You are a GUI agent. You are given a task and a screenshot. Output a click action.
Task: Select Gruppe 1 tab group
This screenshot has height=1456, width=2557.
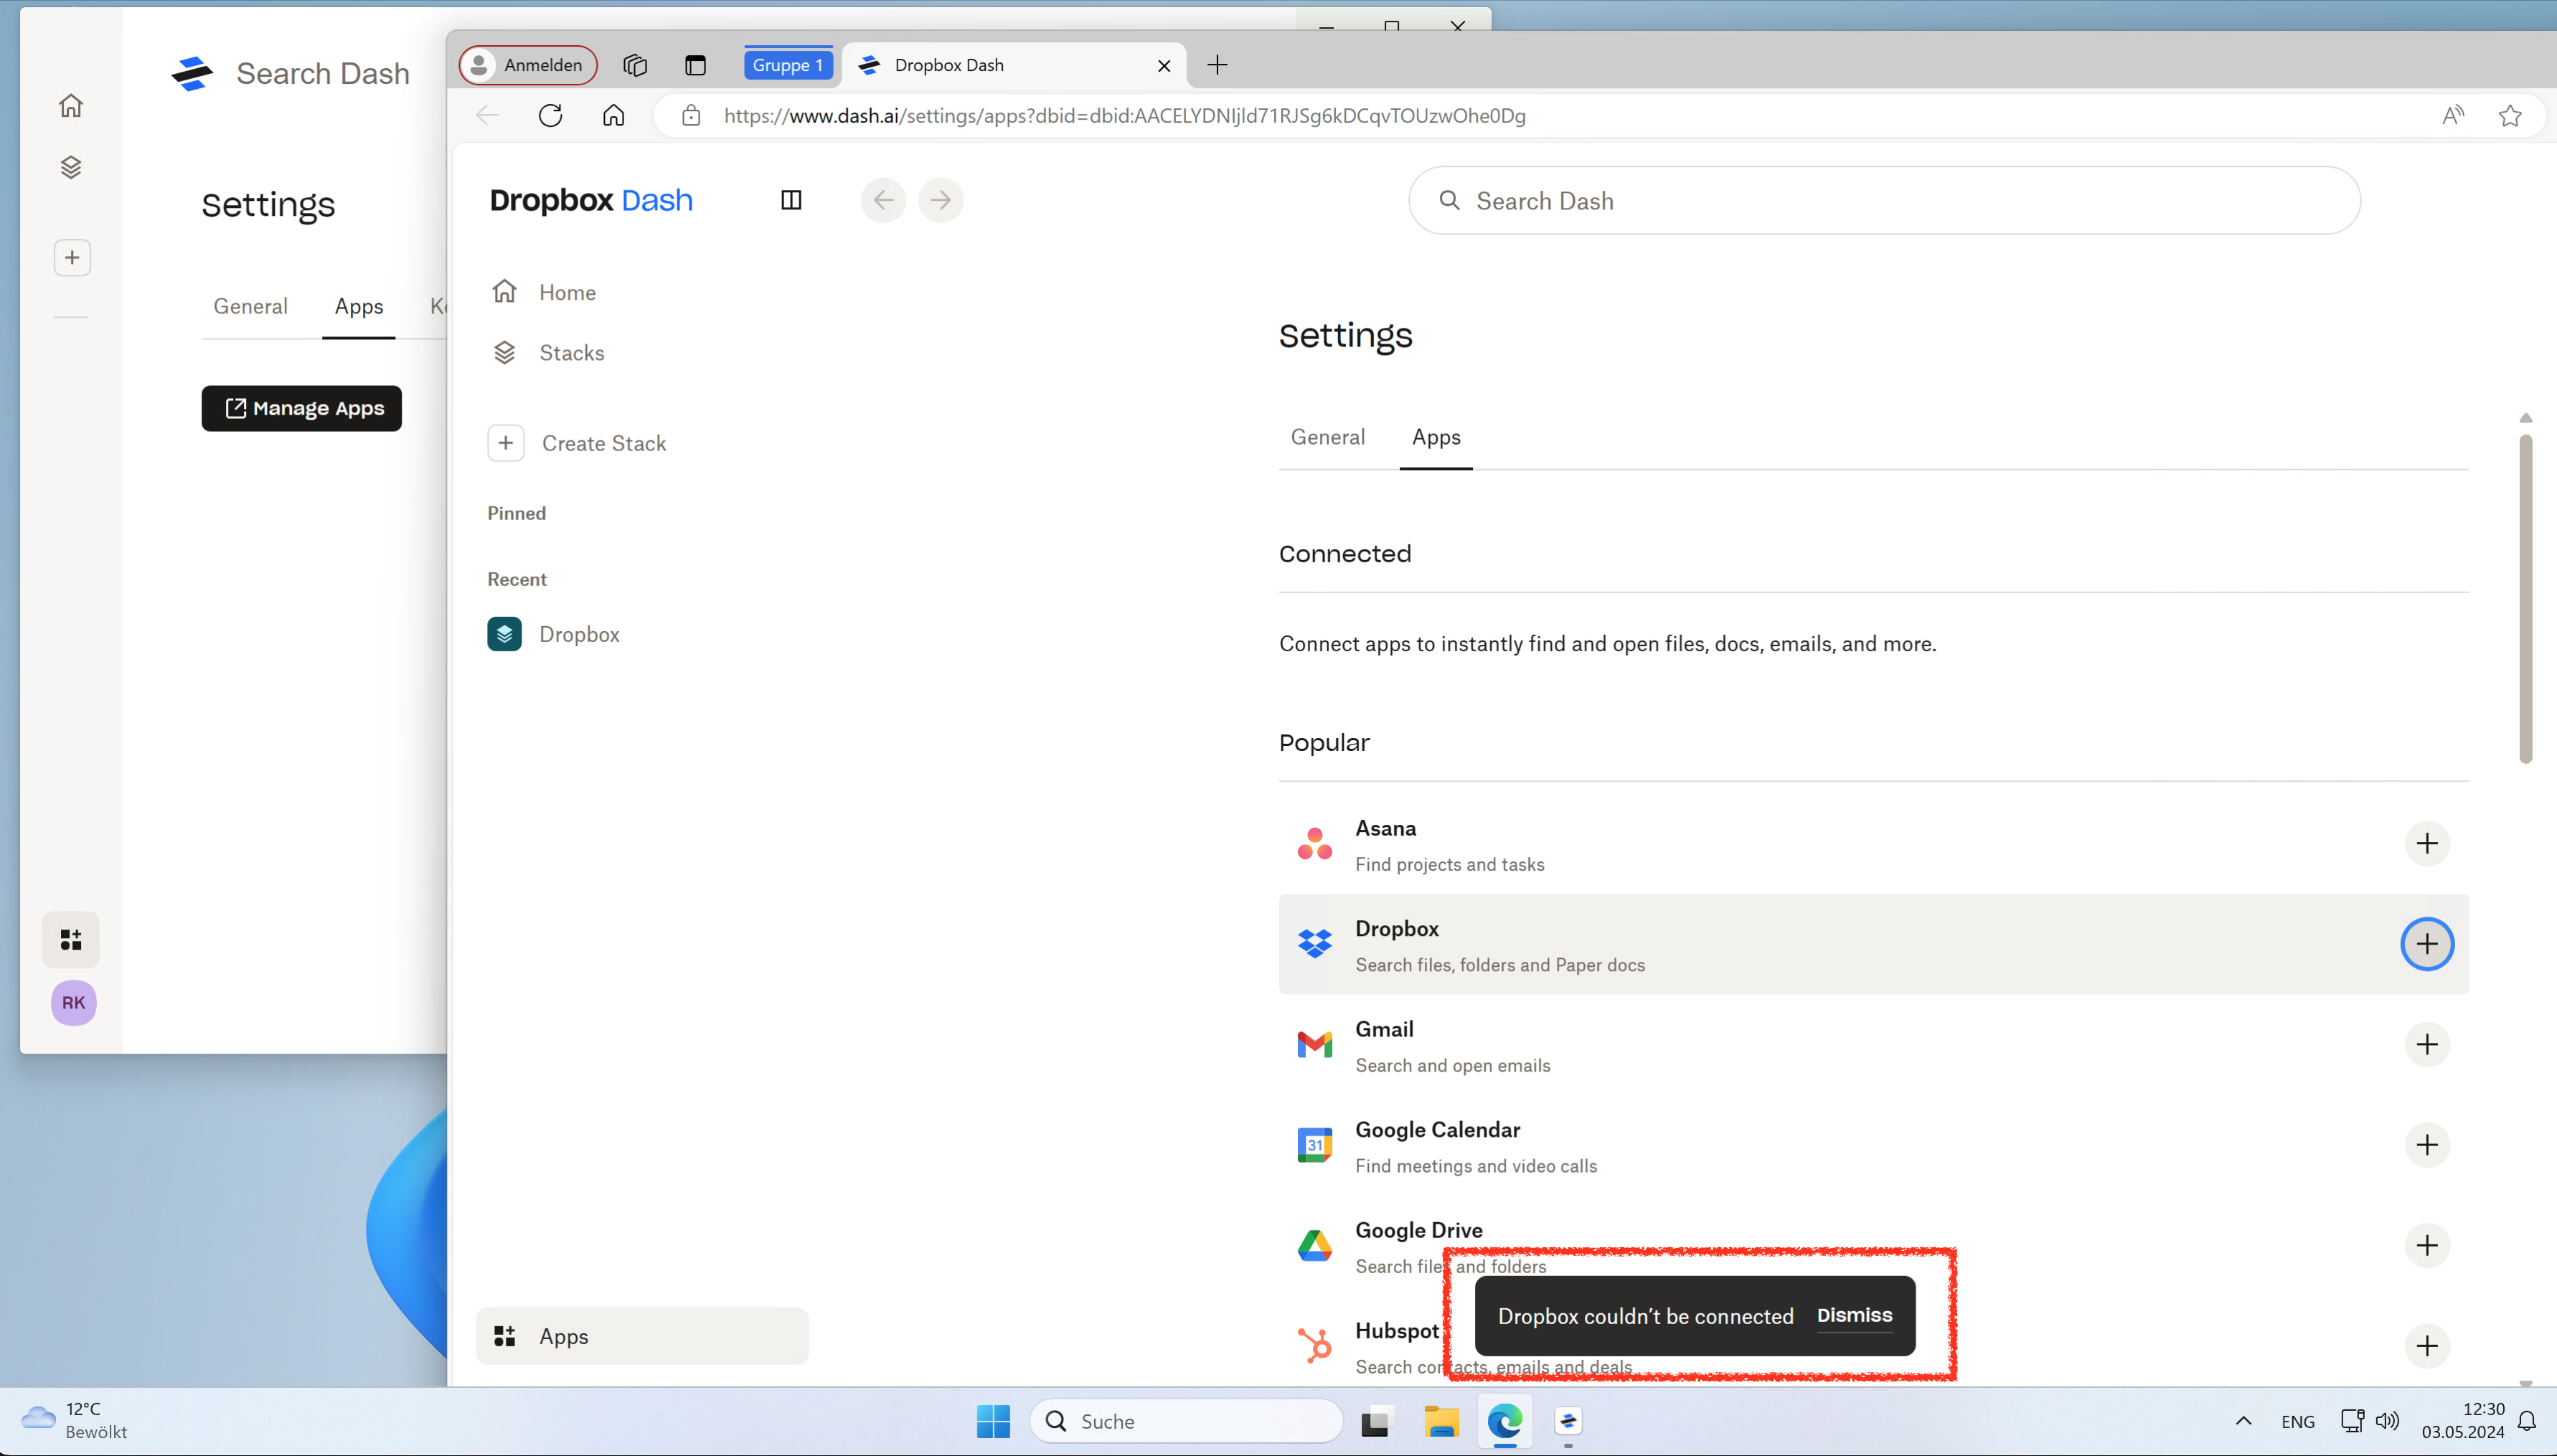coord(788,65)
